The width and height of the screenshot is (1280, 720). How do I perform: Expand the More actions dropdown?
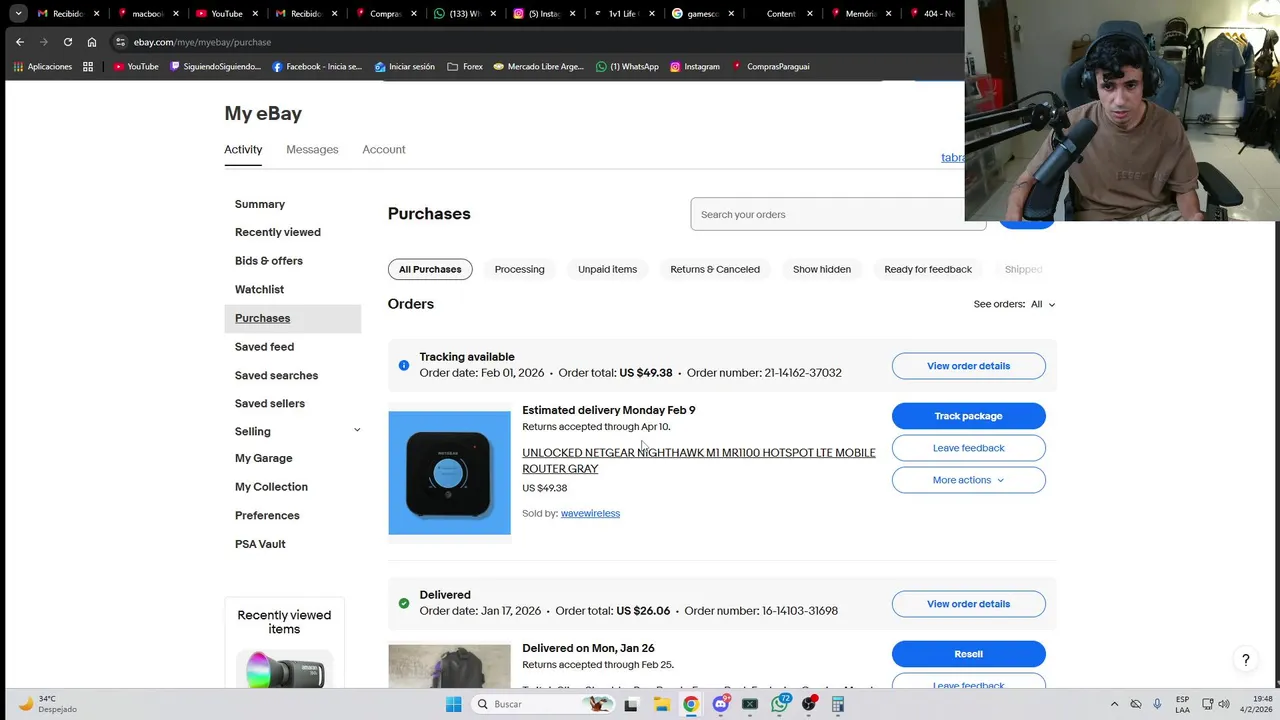coord(968,480)
